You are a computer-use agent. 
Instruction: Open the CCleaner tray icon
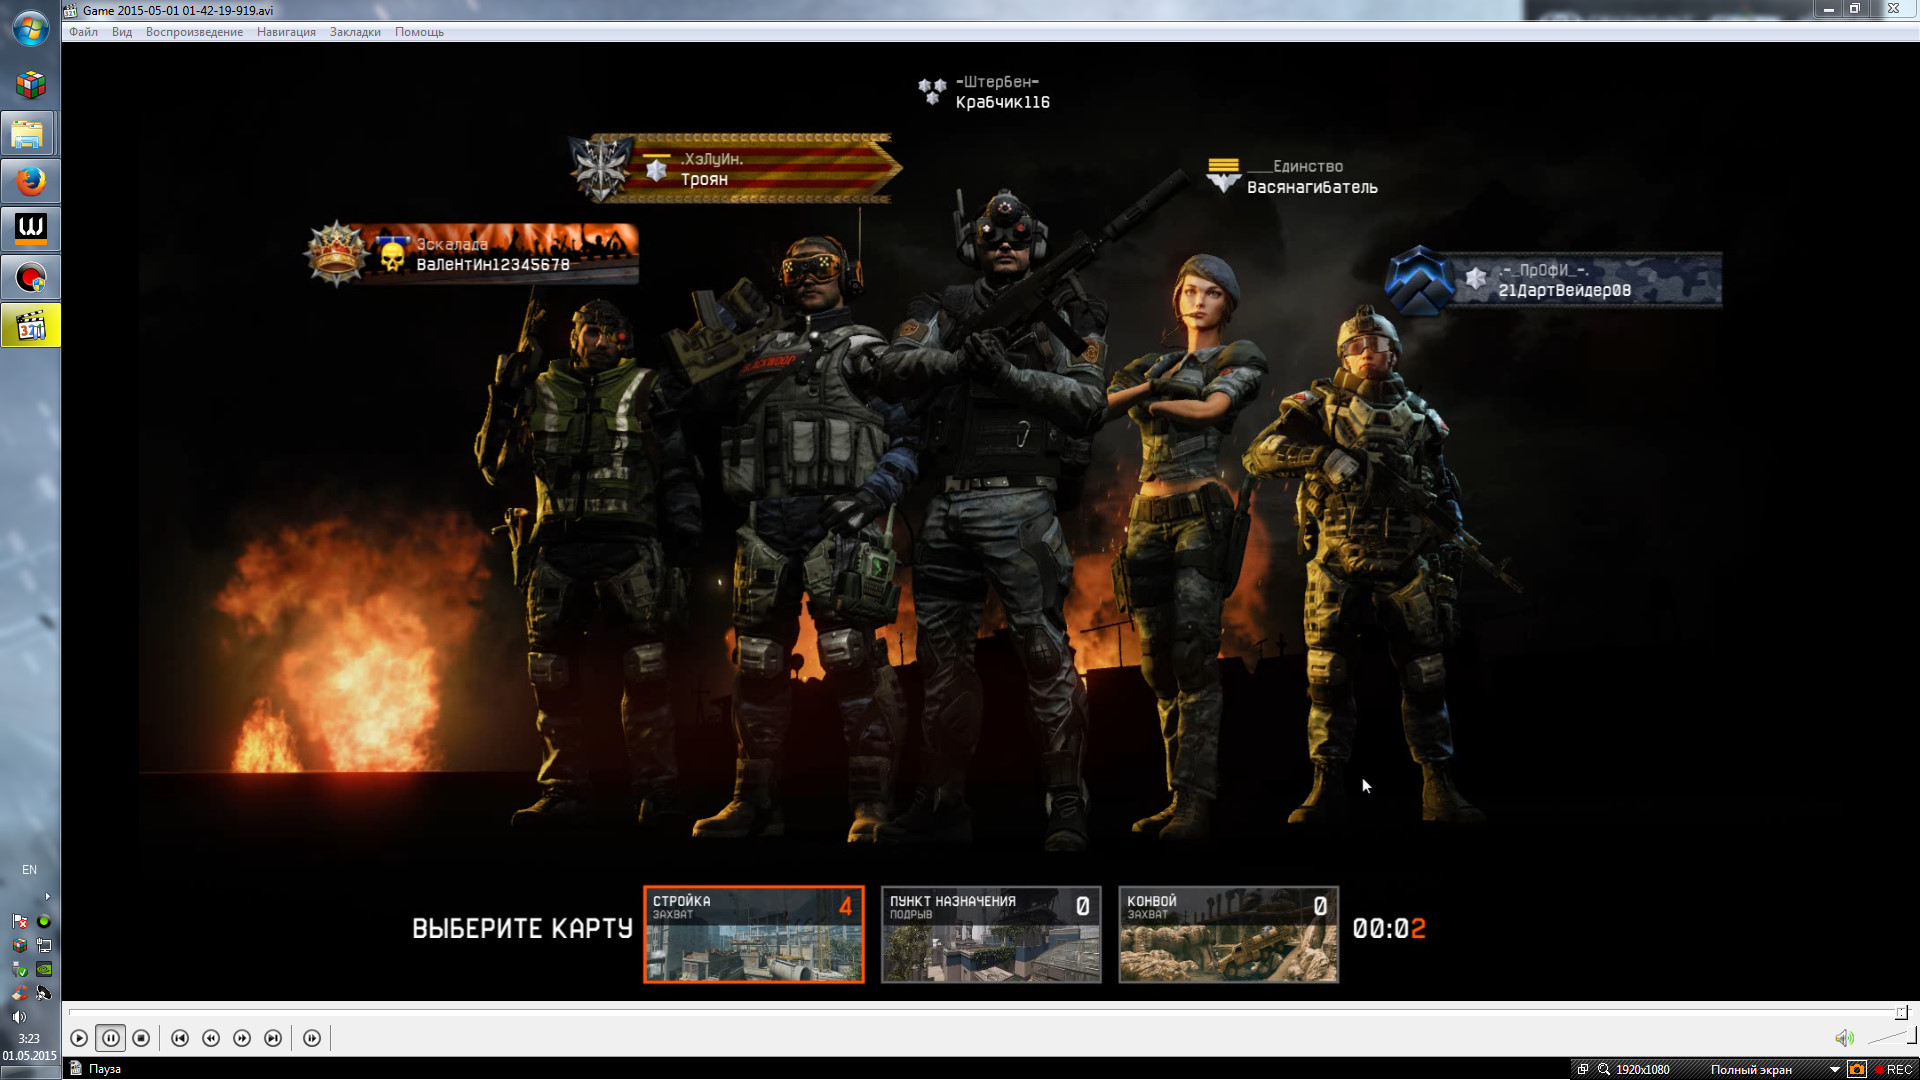click(20, 993)
